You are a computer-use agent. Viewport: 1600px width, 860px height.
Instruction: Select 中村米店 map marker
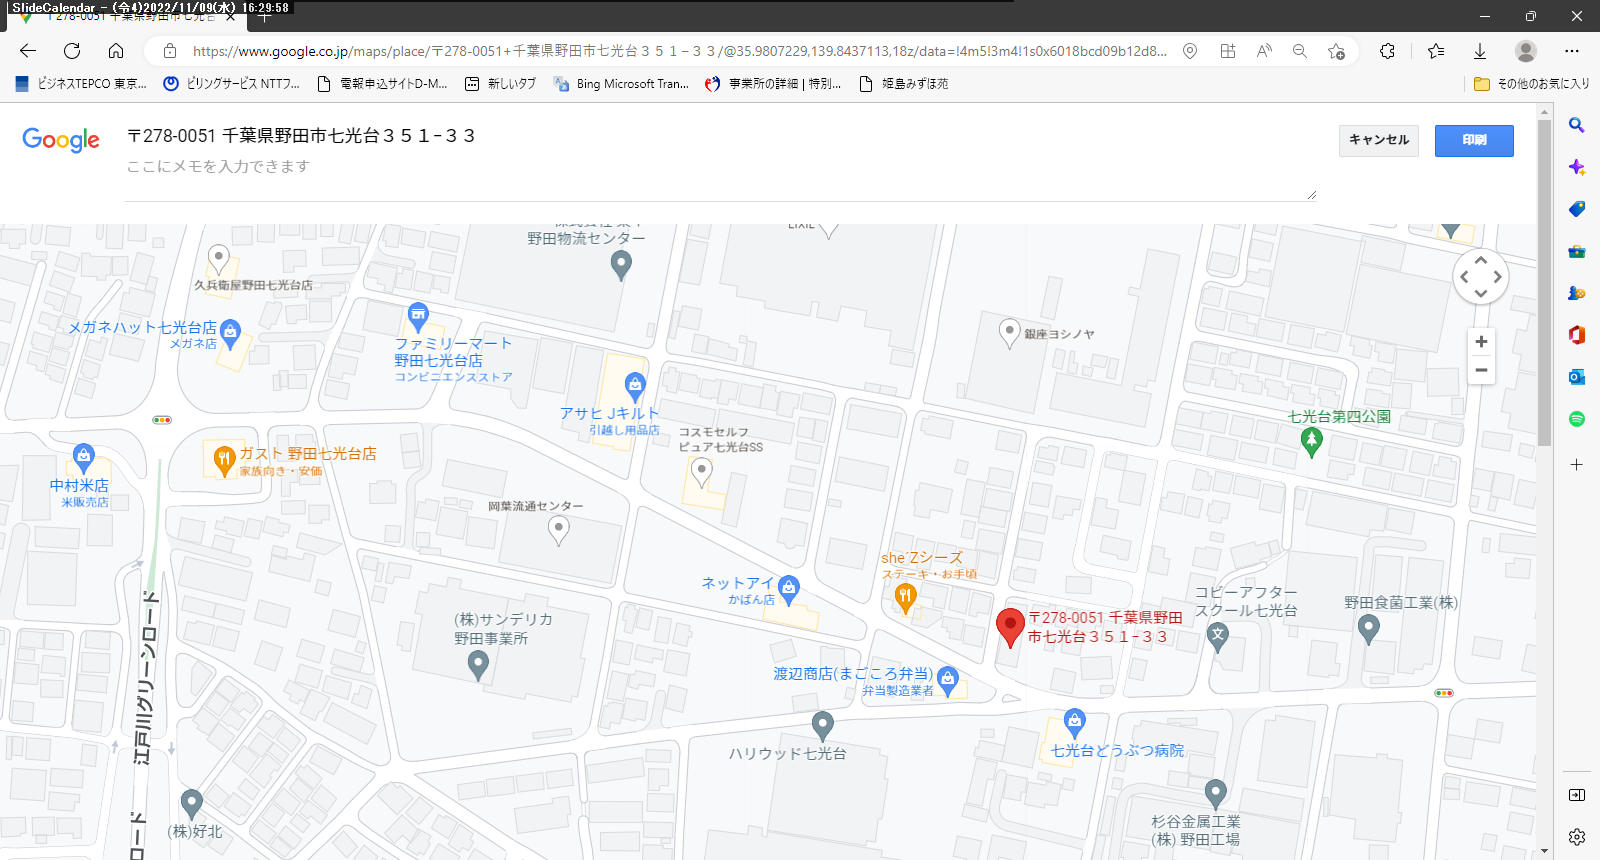pyautogui.click(x=84, y=458)
